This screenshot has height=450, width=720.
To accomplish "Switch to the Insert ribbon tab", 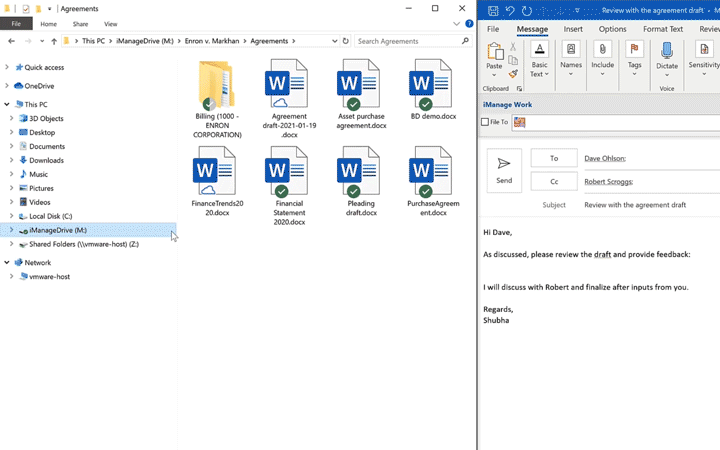I will pos(573,29).
